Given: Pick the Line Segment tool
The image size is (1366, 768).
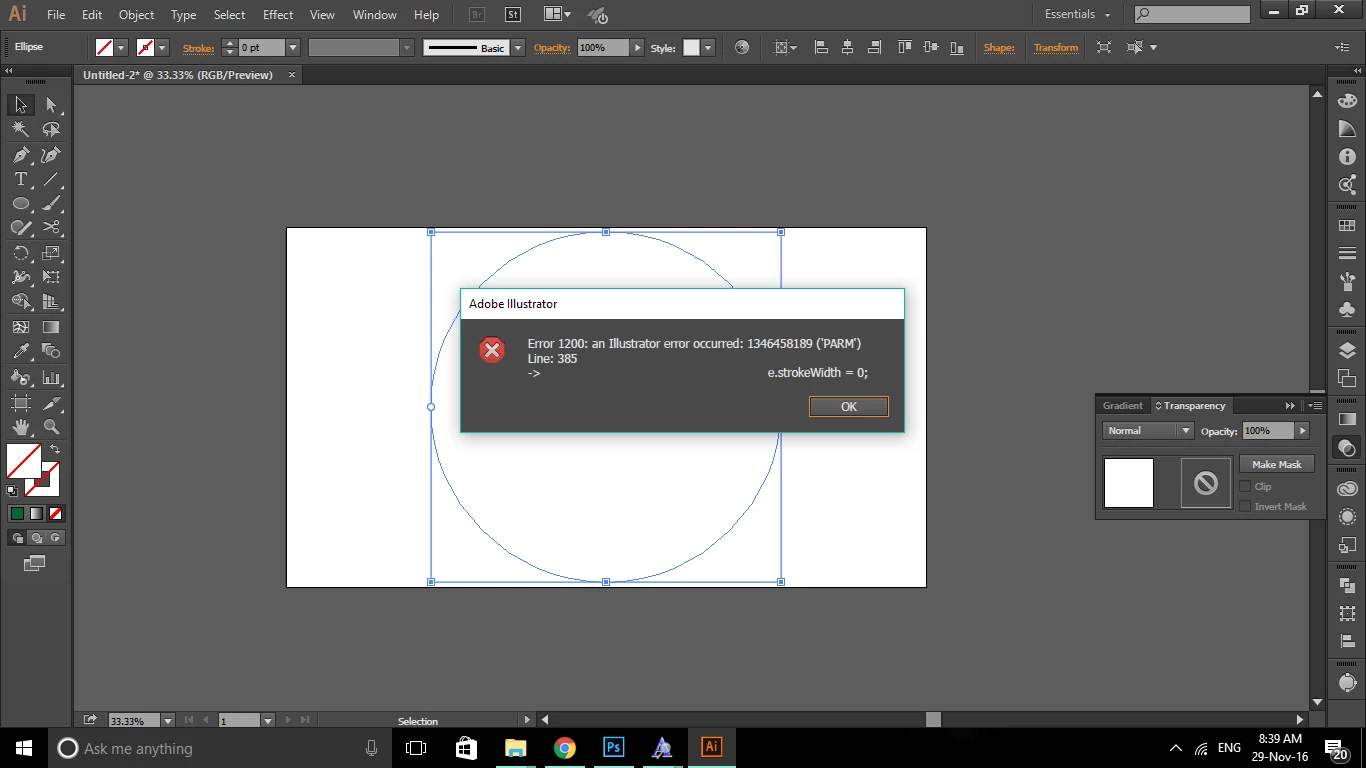Looking at the screenshot, I should tap(51, 179).
